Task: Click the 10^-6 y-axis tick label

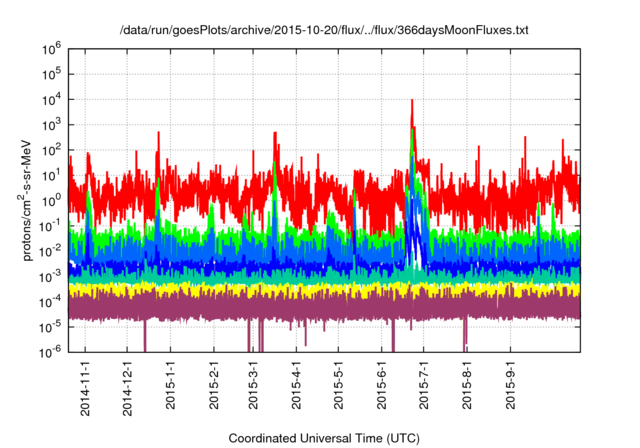Action: coord(50,352)
